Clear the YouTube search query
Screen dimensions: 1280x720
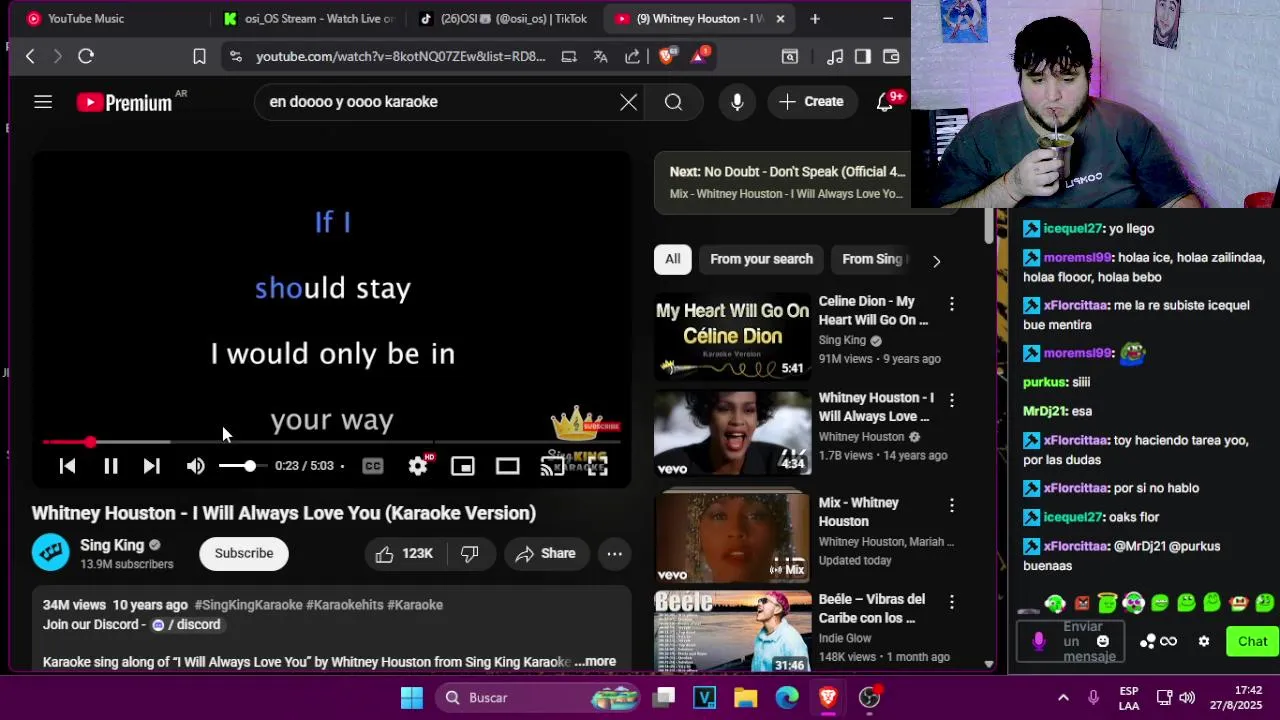(628, 102)
